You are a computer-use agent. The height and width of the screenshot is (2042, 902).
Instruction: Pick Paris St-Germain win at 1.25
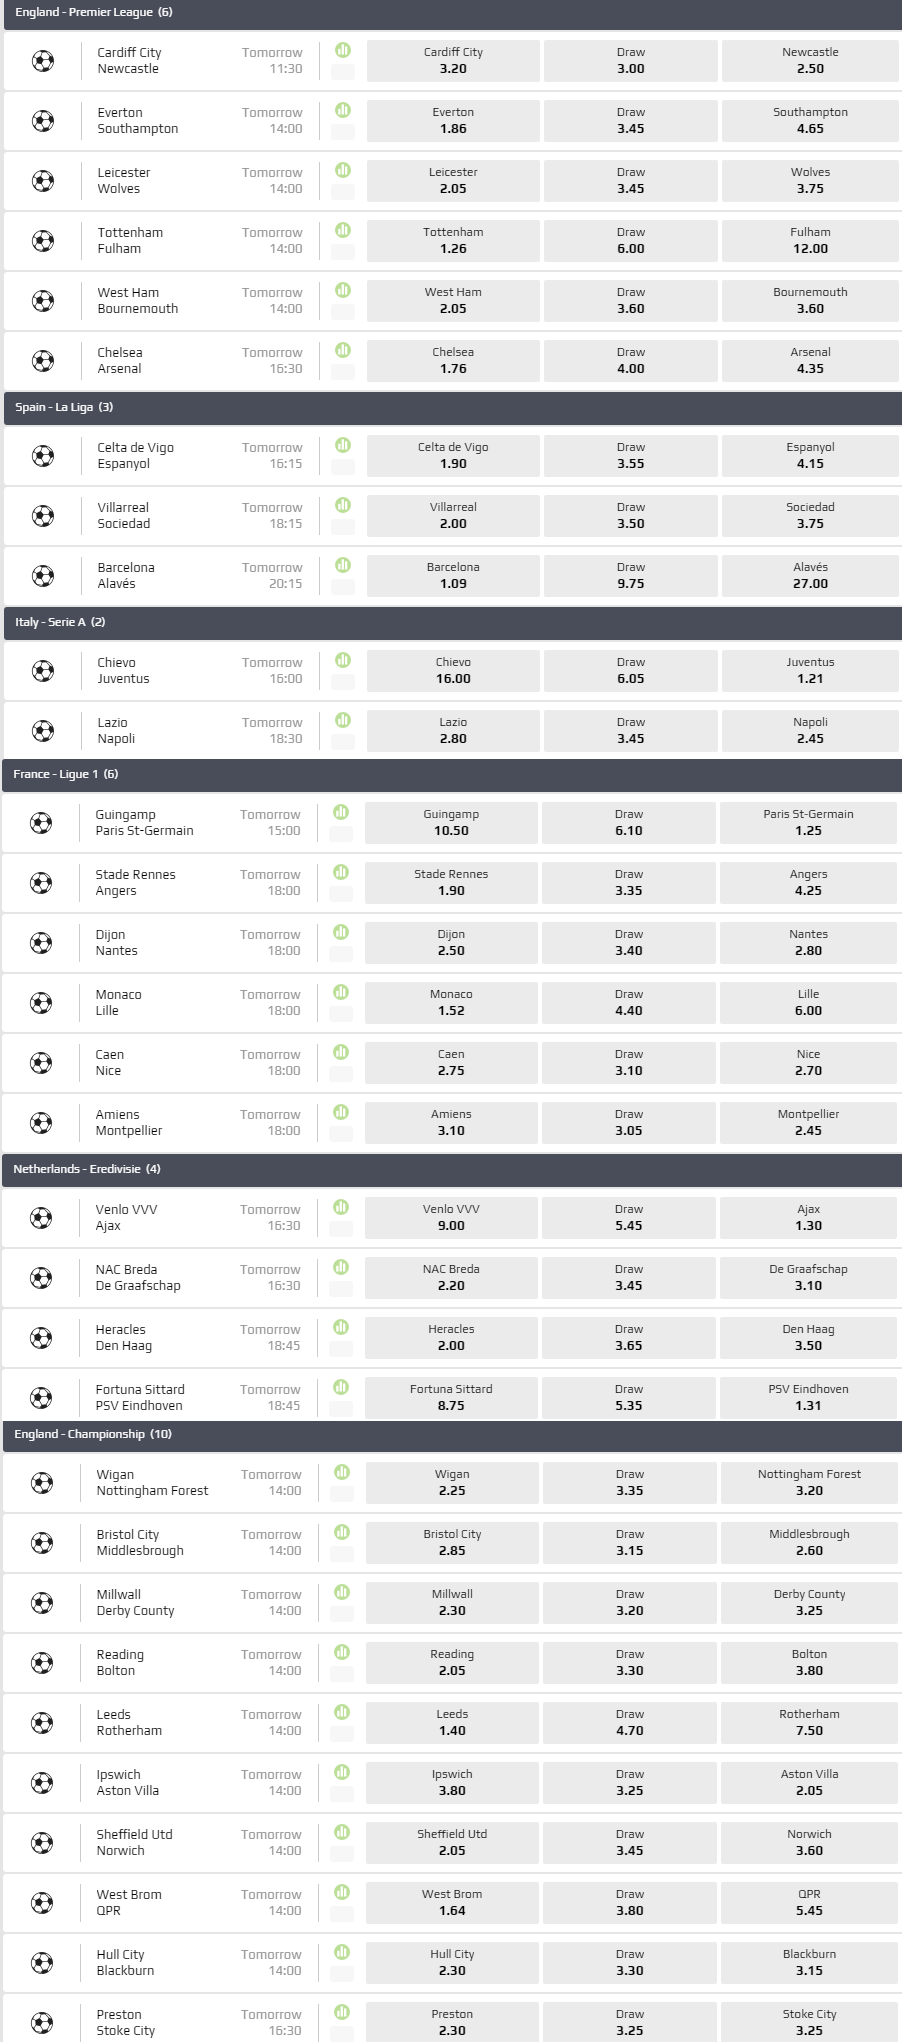(x=808, y=823)
